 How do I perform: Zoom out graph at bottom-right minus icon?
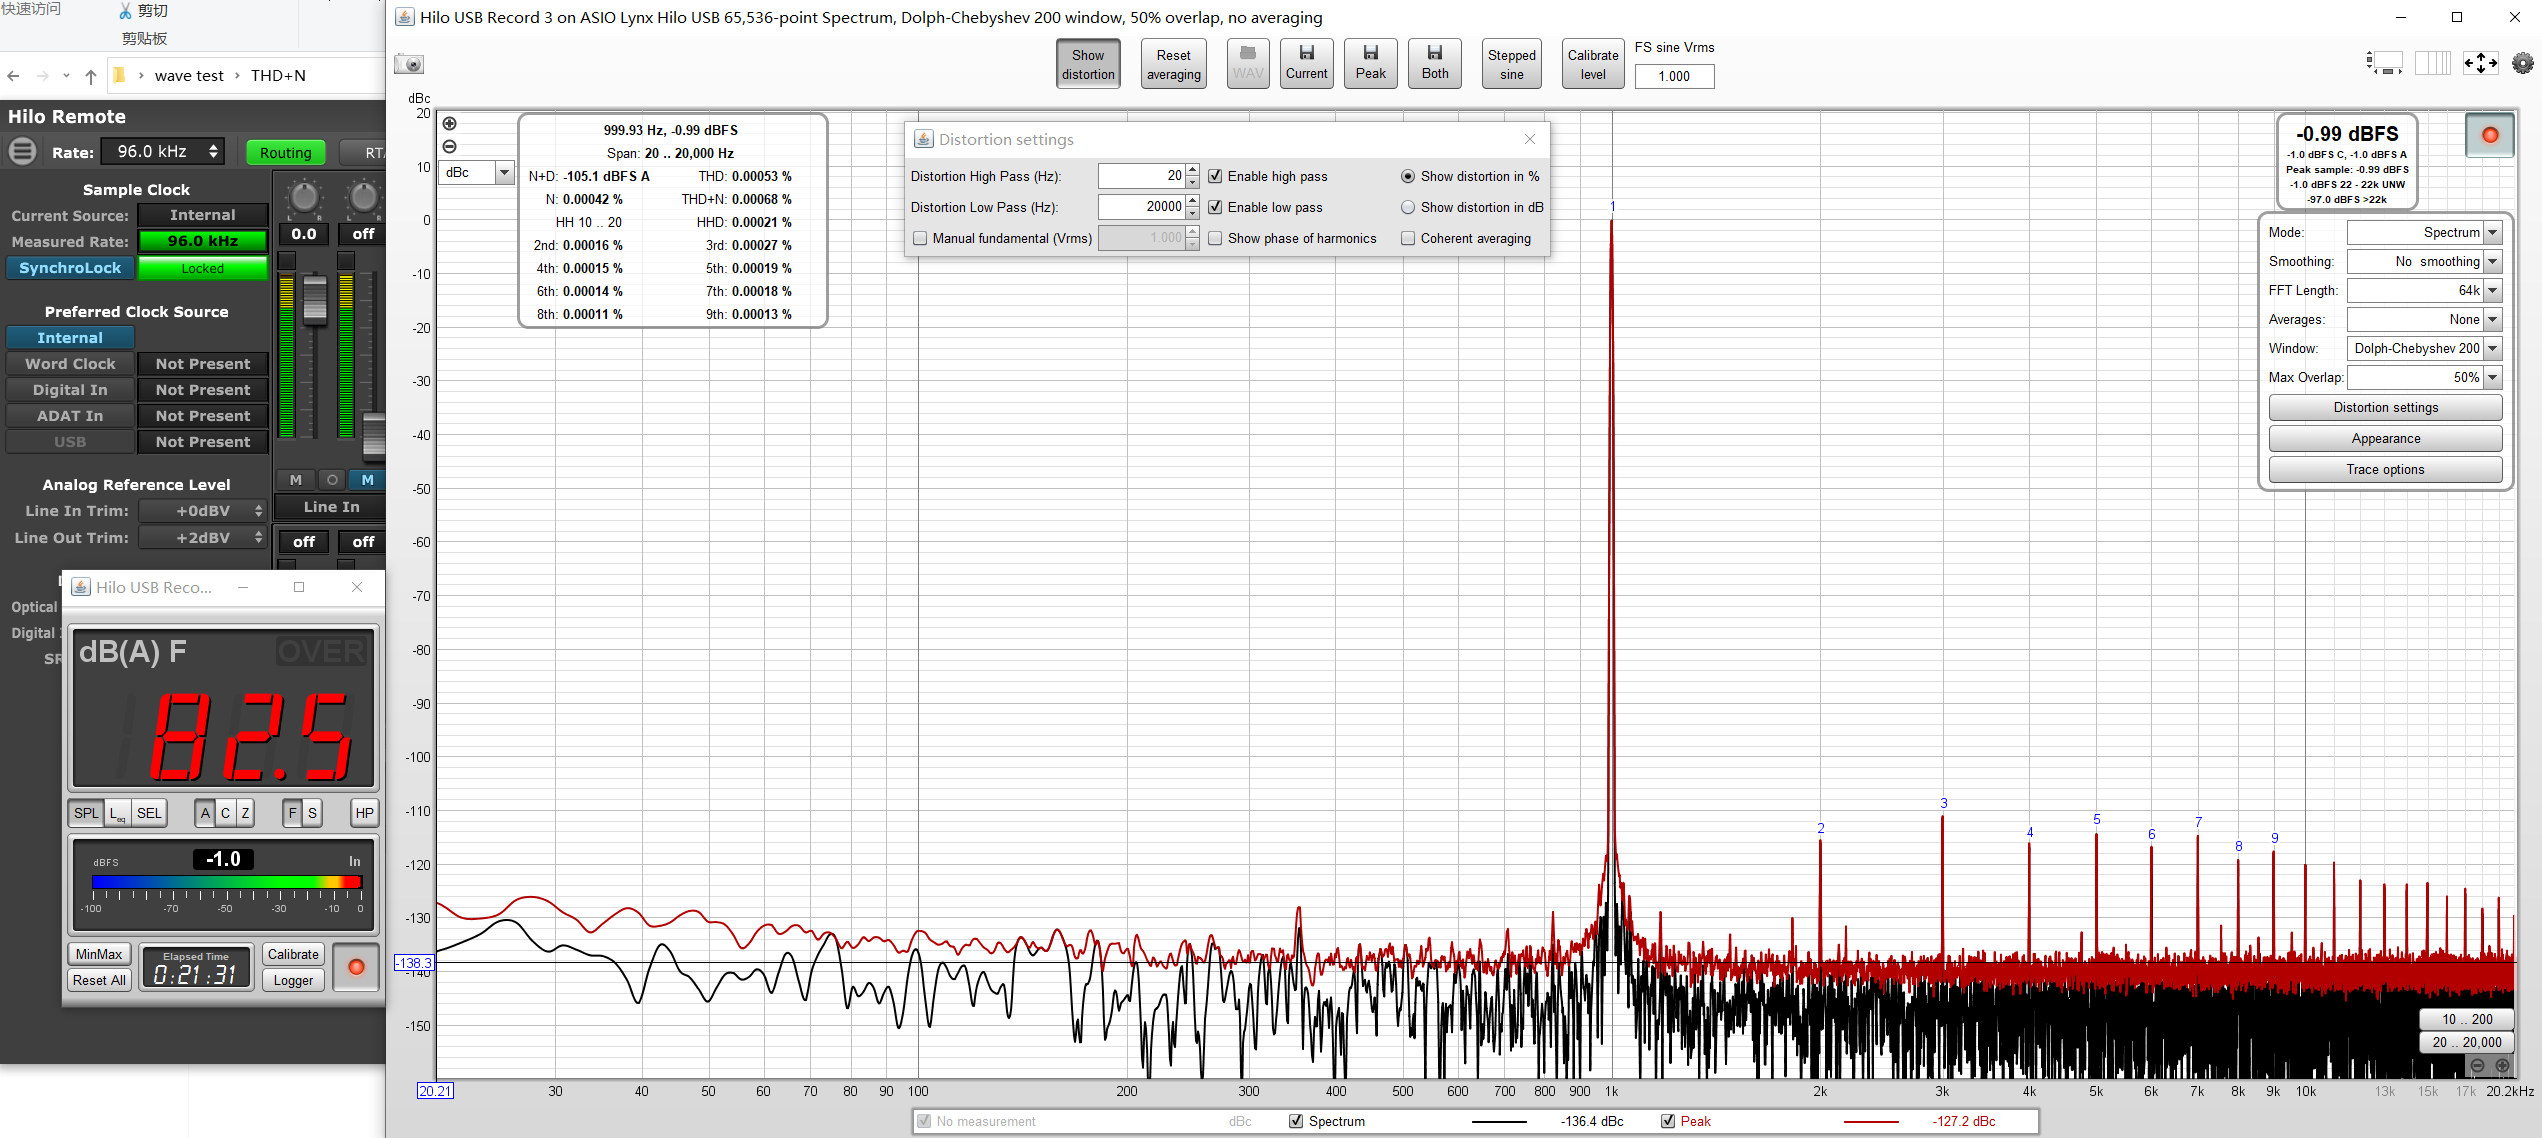tap(2477, 1065)
